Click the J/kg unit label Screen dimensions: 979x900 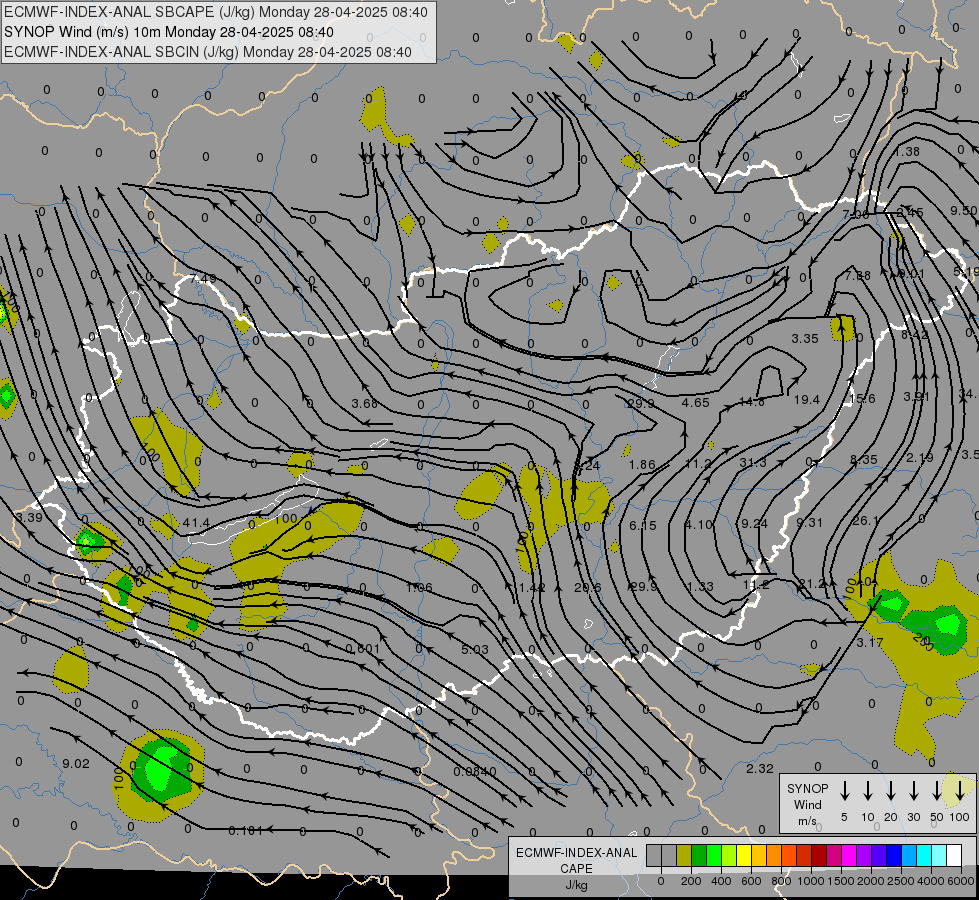coord(576,885)
